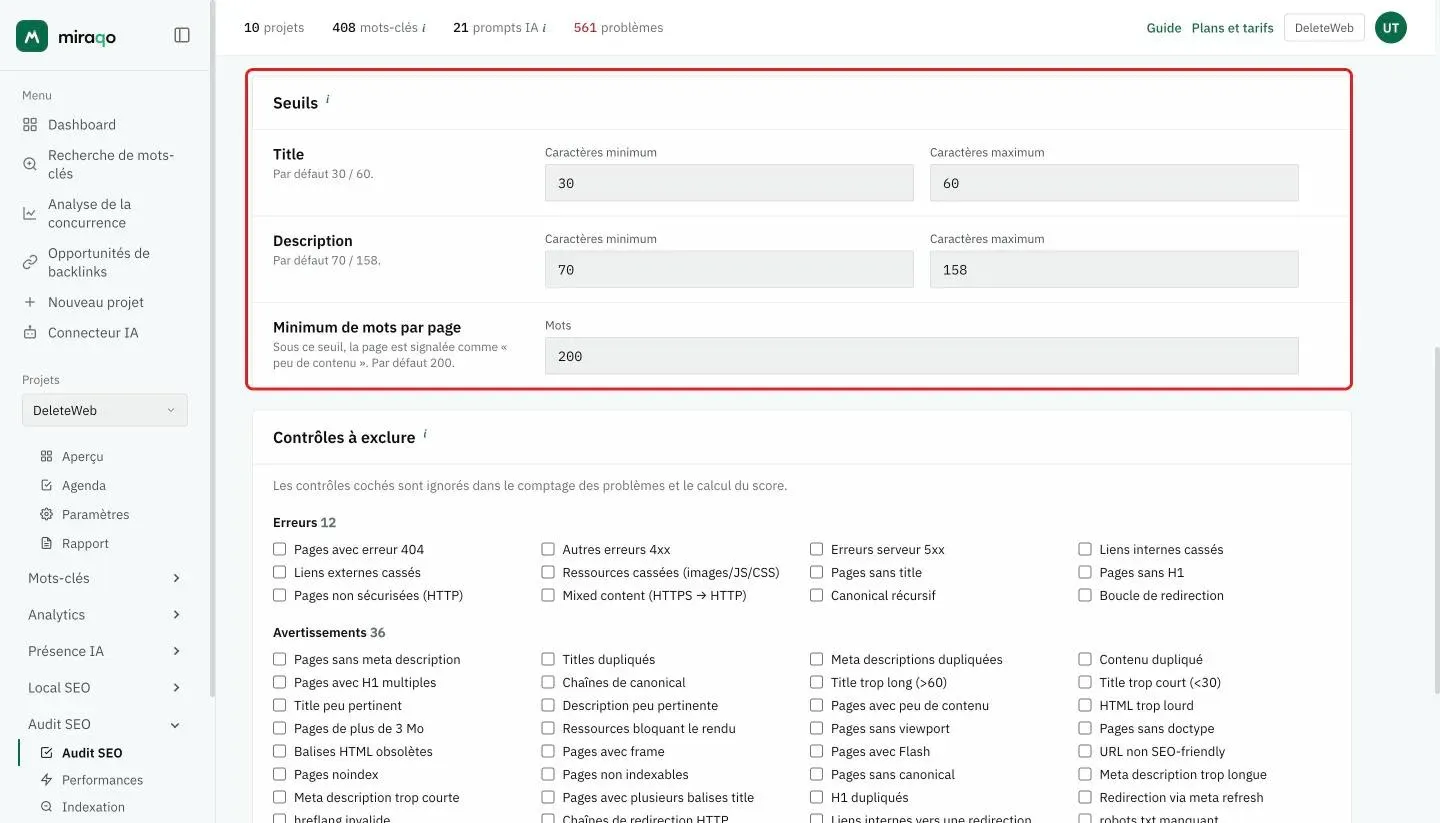The height and width of the screenshot is (823, 1440).
Task: Click the DeleteWeb button in top bar
Action: tap(1324, 28)
